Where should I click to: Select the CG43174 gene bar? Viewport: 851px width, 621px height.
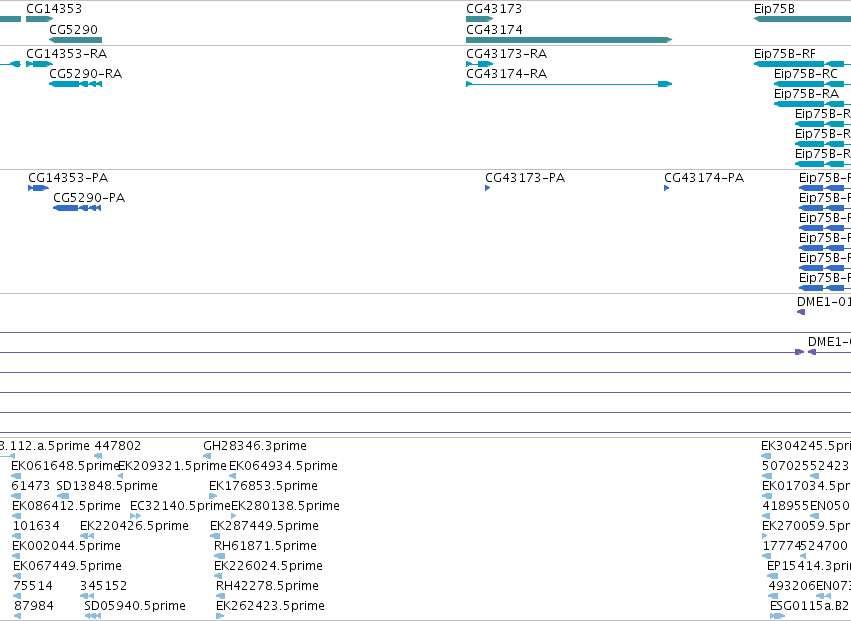[569, 40]
